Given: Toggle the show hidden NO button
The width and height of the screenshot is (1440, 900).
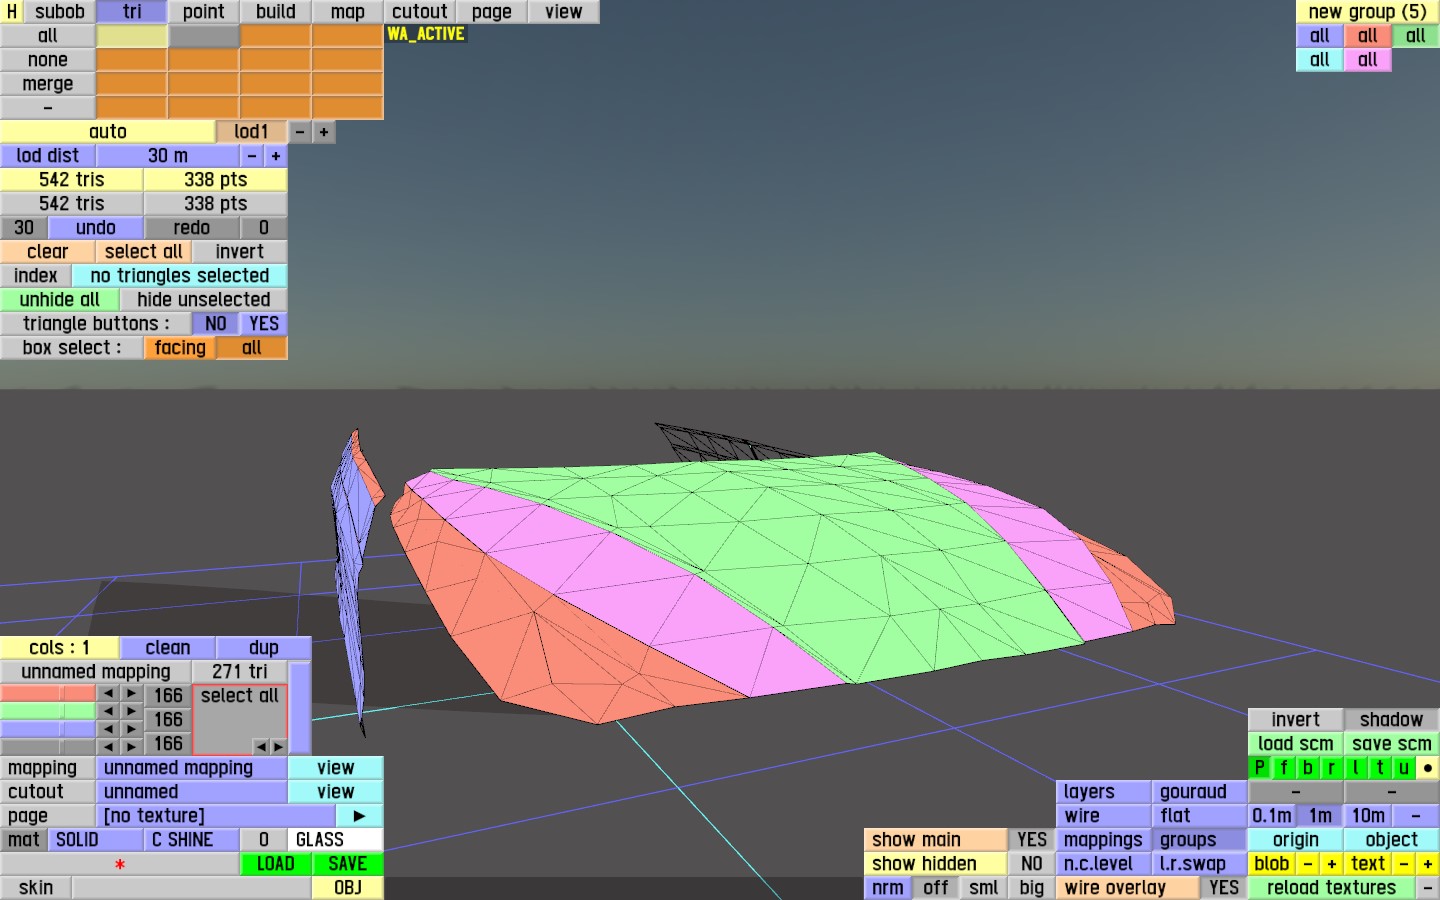Looking at the screenshot, I should pyautogui.click(x=1032, y=864).
